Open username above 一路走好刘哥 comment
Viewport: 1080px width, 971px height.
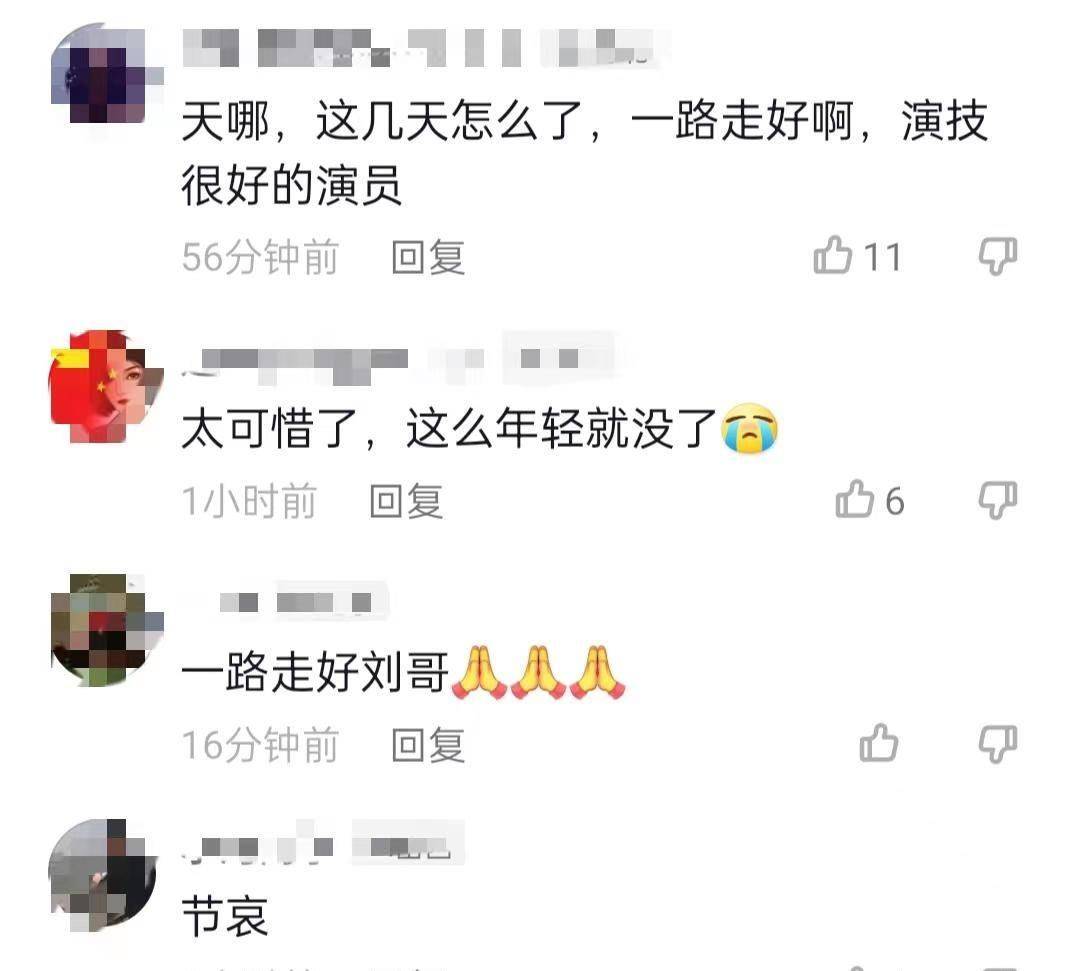pos(285,602)
